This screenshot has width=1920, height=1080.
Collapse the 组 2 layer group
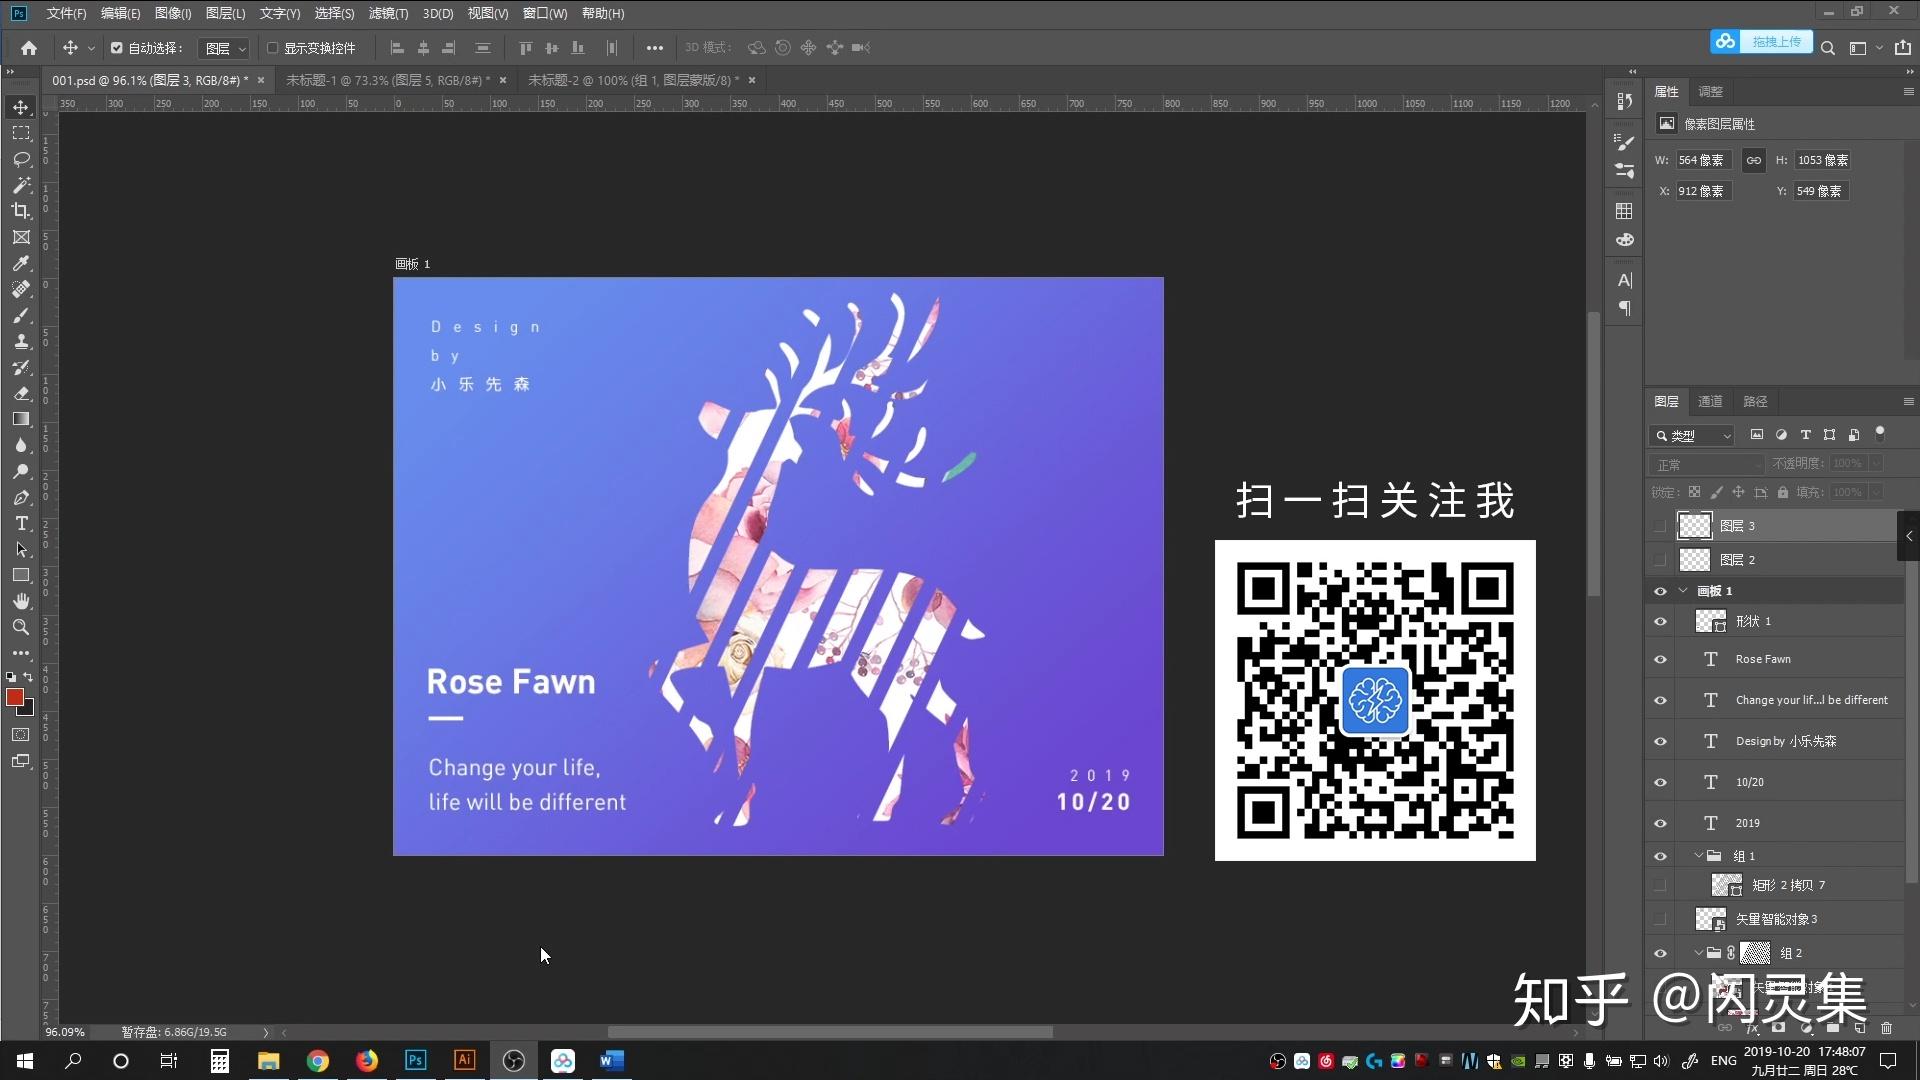(1698, 953)
